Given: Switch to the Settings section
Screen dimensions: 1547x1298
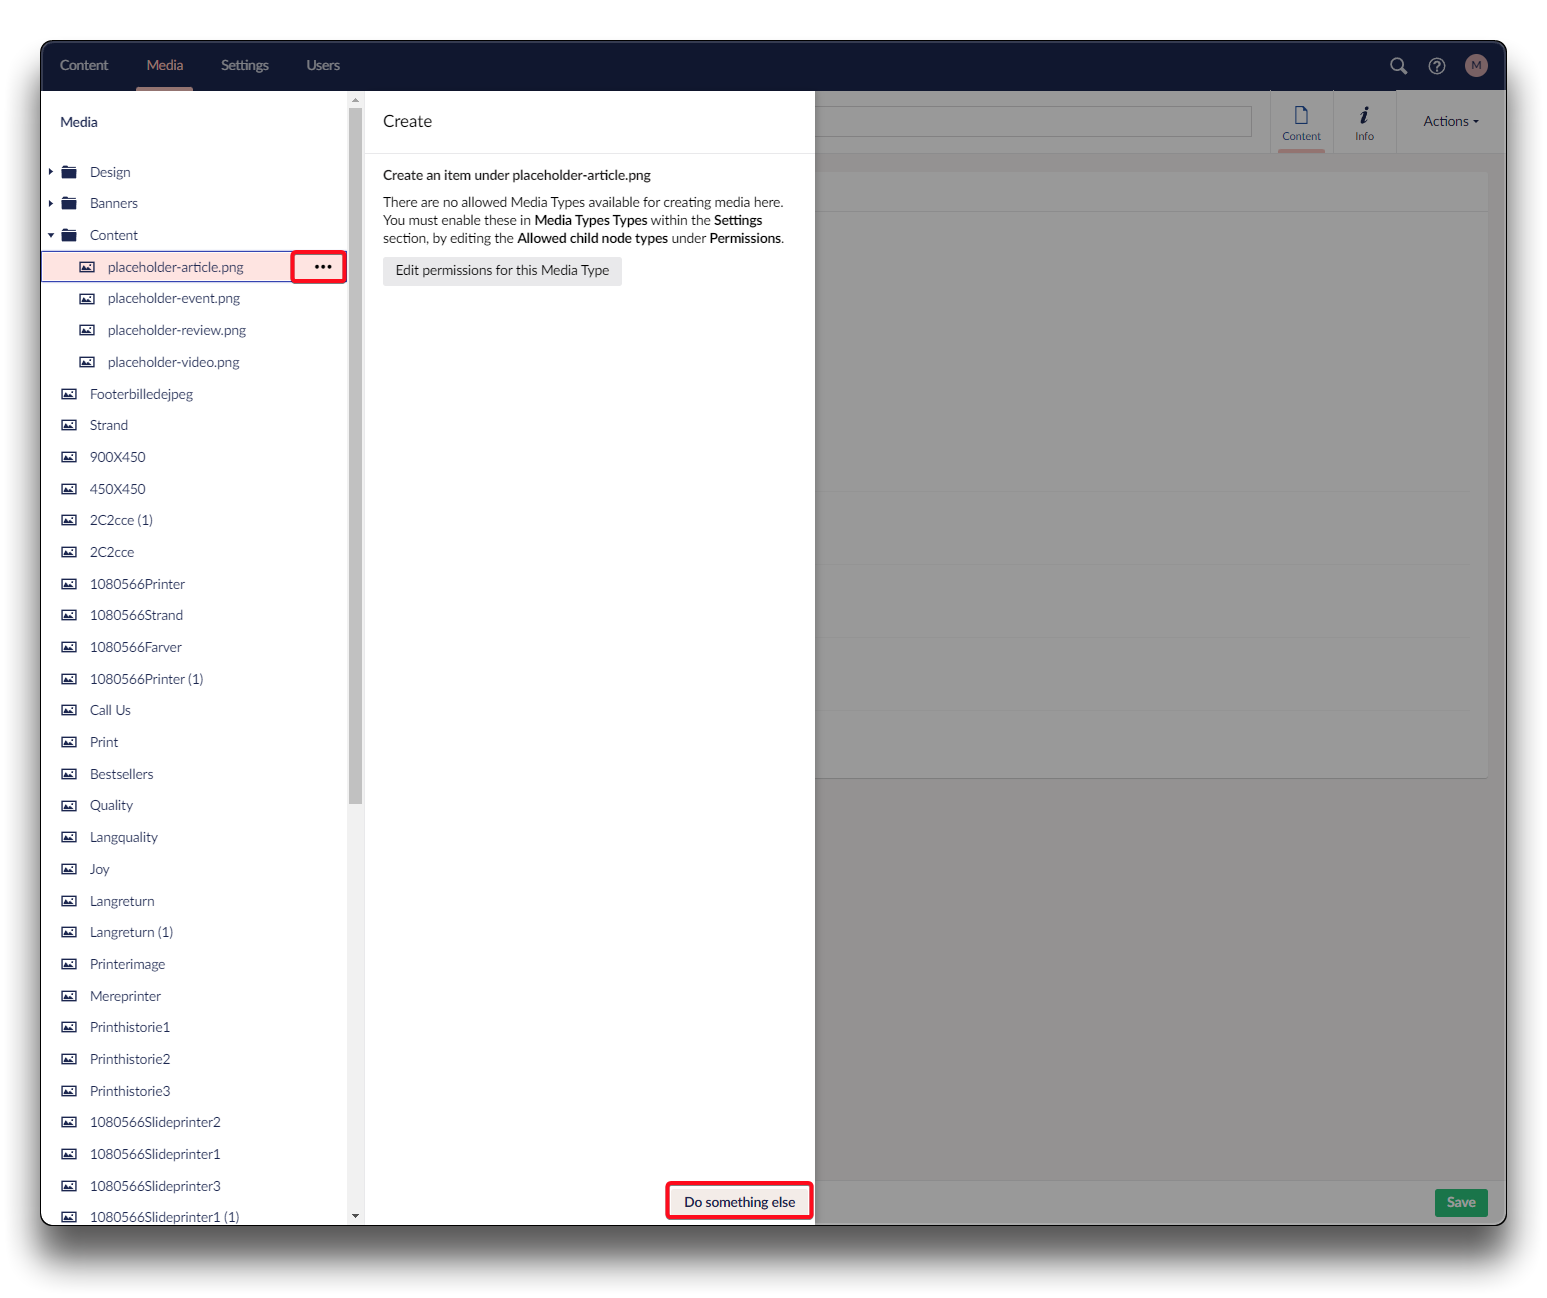Looking at the screenshot, I should click(244, 66).
